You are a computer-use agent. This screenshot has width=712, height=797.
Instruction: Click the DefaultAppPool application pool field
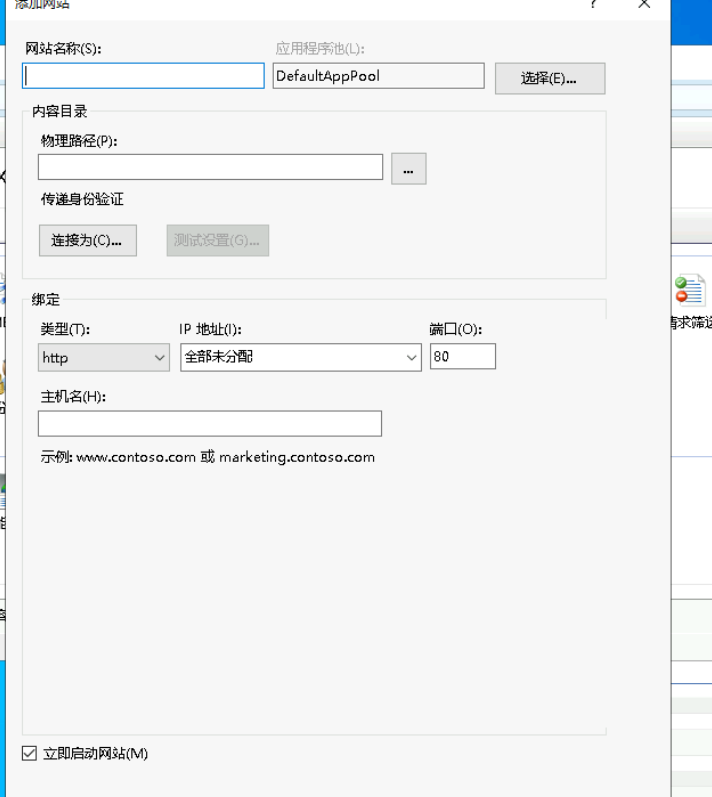(x=378, y=76)
